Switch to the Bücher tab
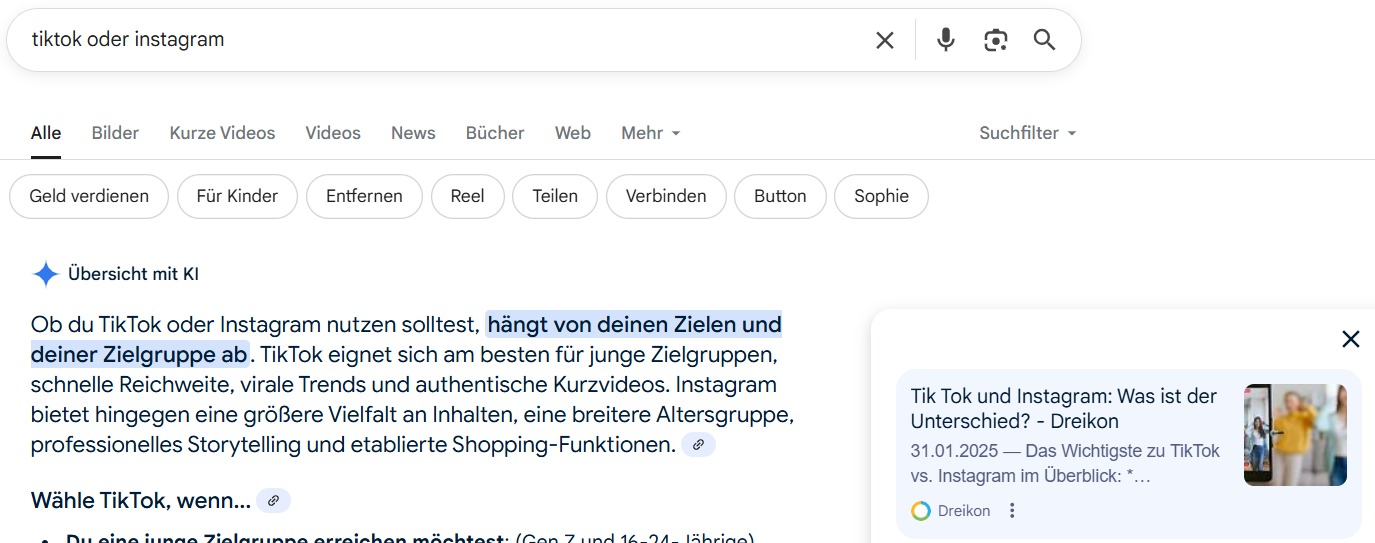 [495, 133]
